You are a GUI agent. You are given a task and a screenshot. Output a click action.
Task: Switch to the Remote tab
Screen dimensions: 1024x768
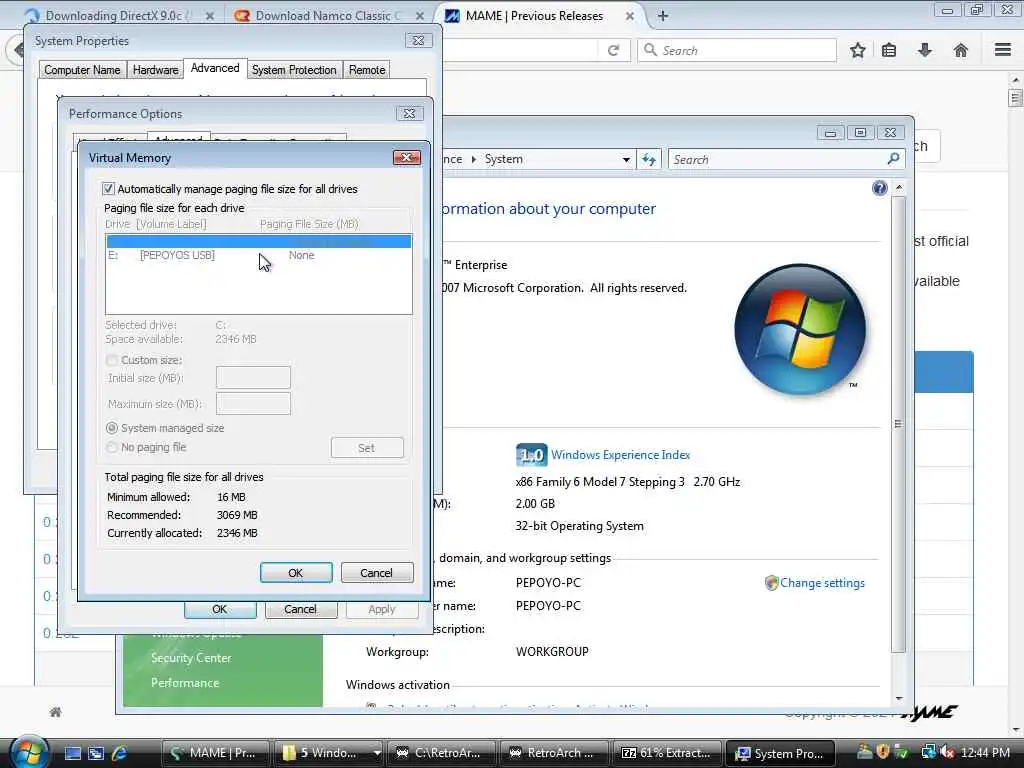point(367,70)
